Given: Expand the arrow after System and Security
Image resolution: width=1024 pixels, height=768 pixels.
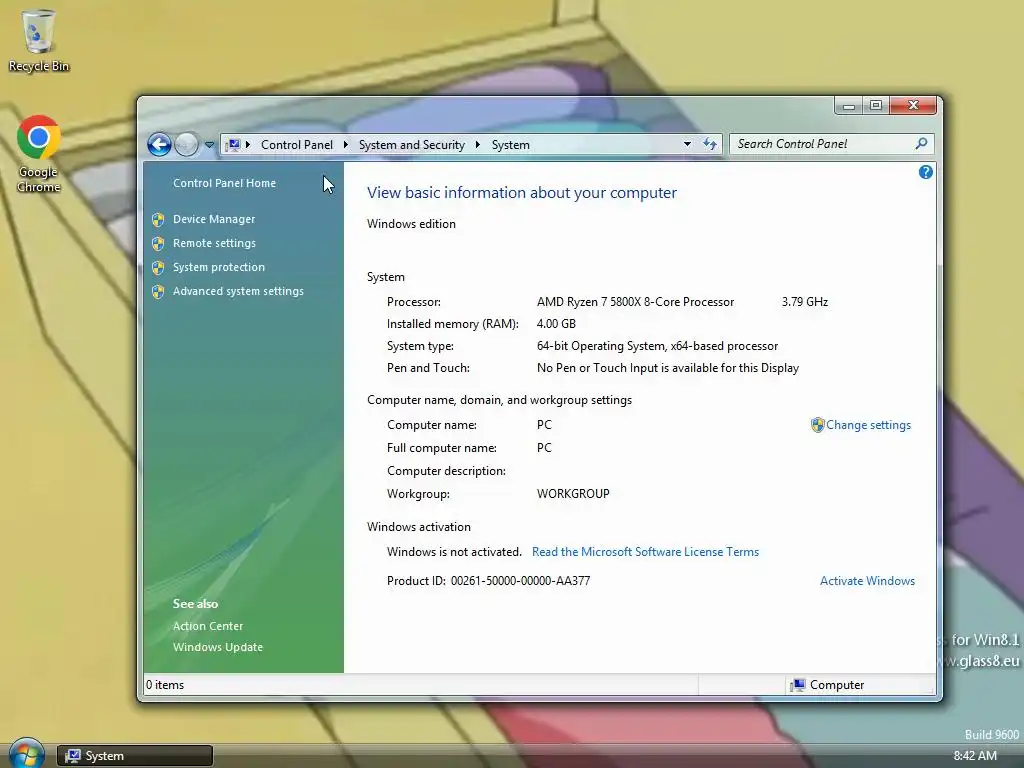Looking at the screenshot, I should coord(477,144).
